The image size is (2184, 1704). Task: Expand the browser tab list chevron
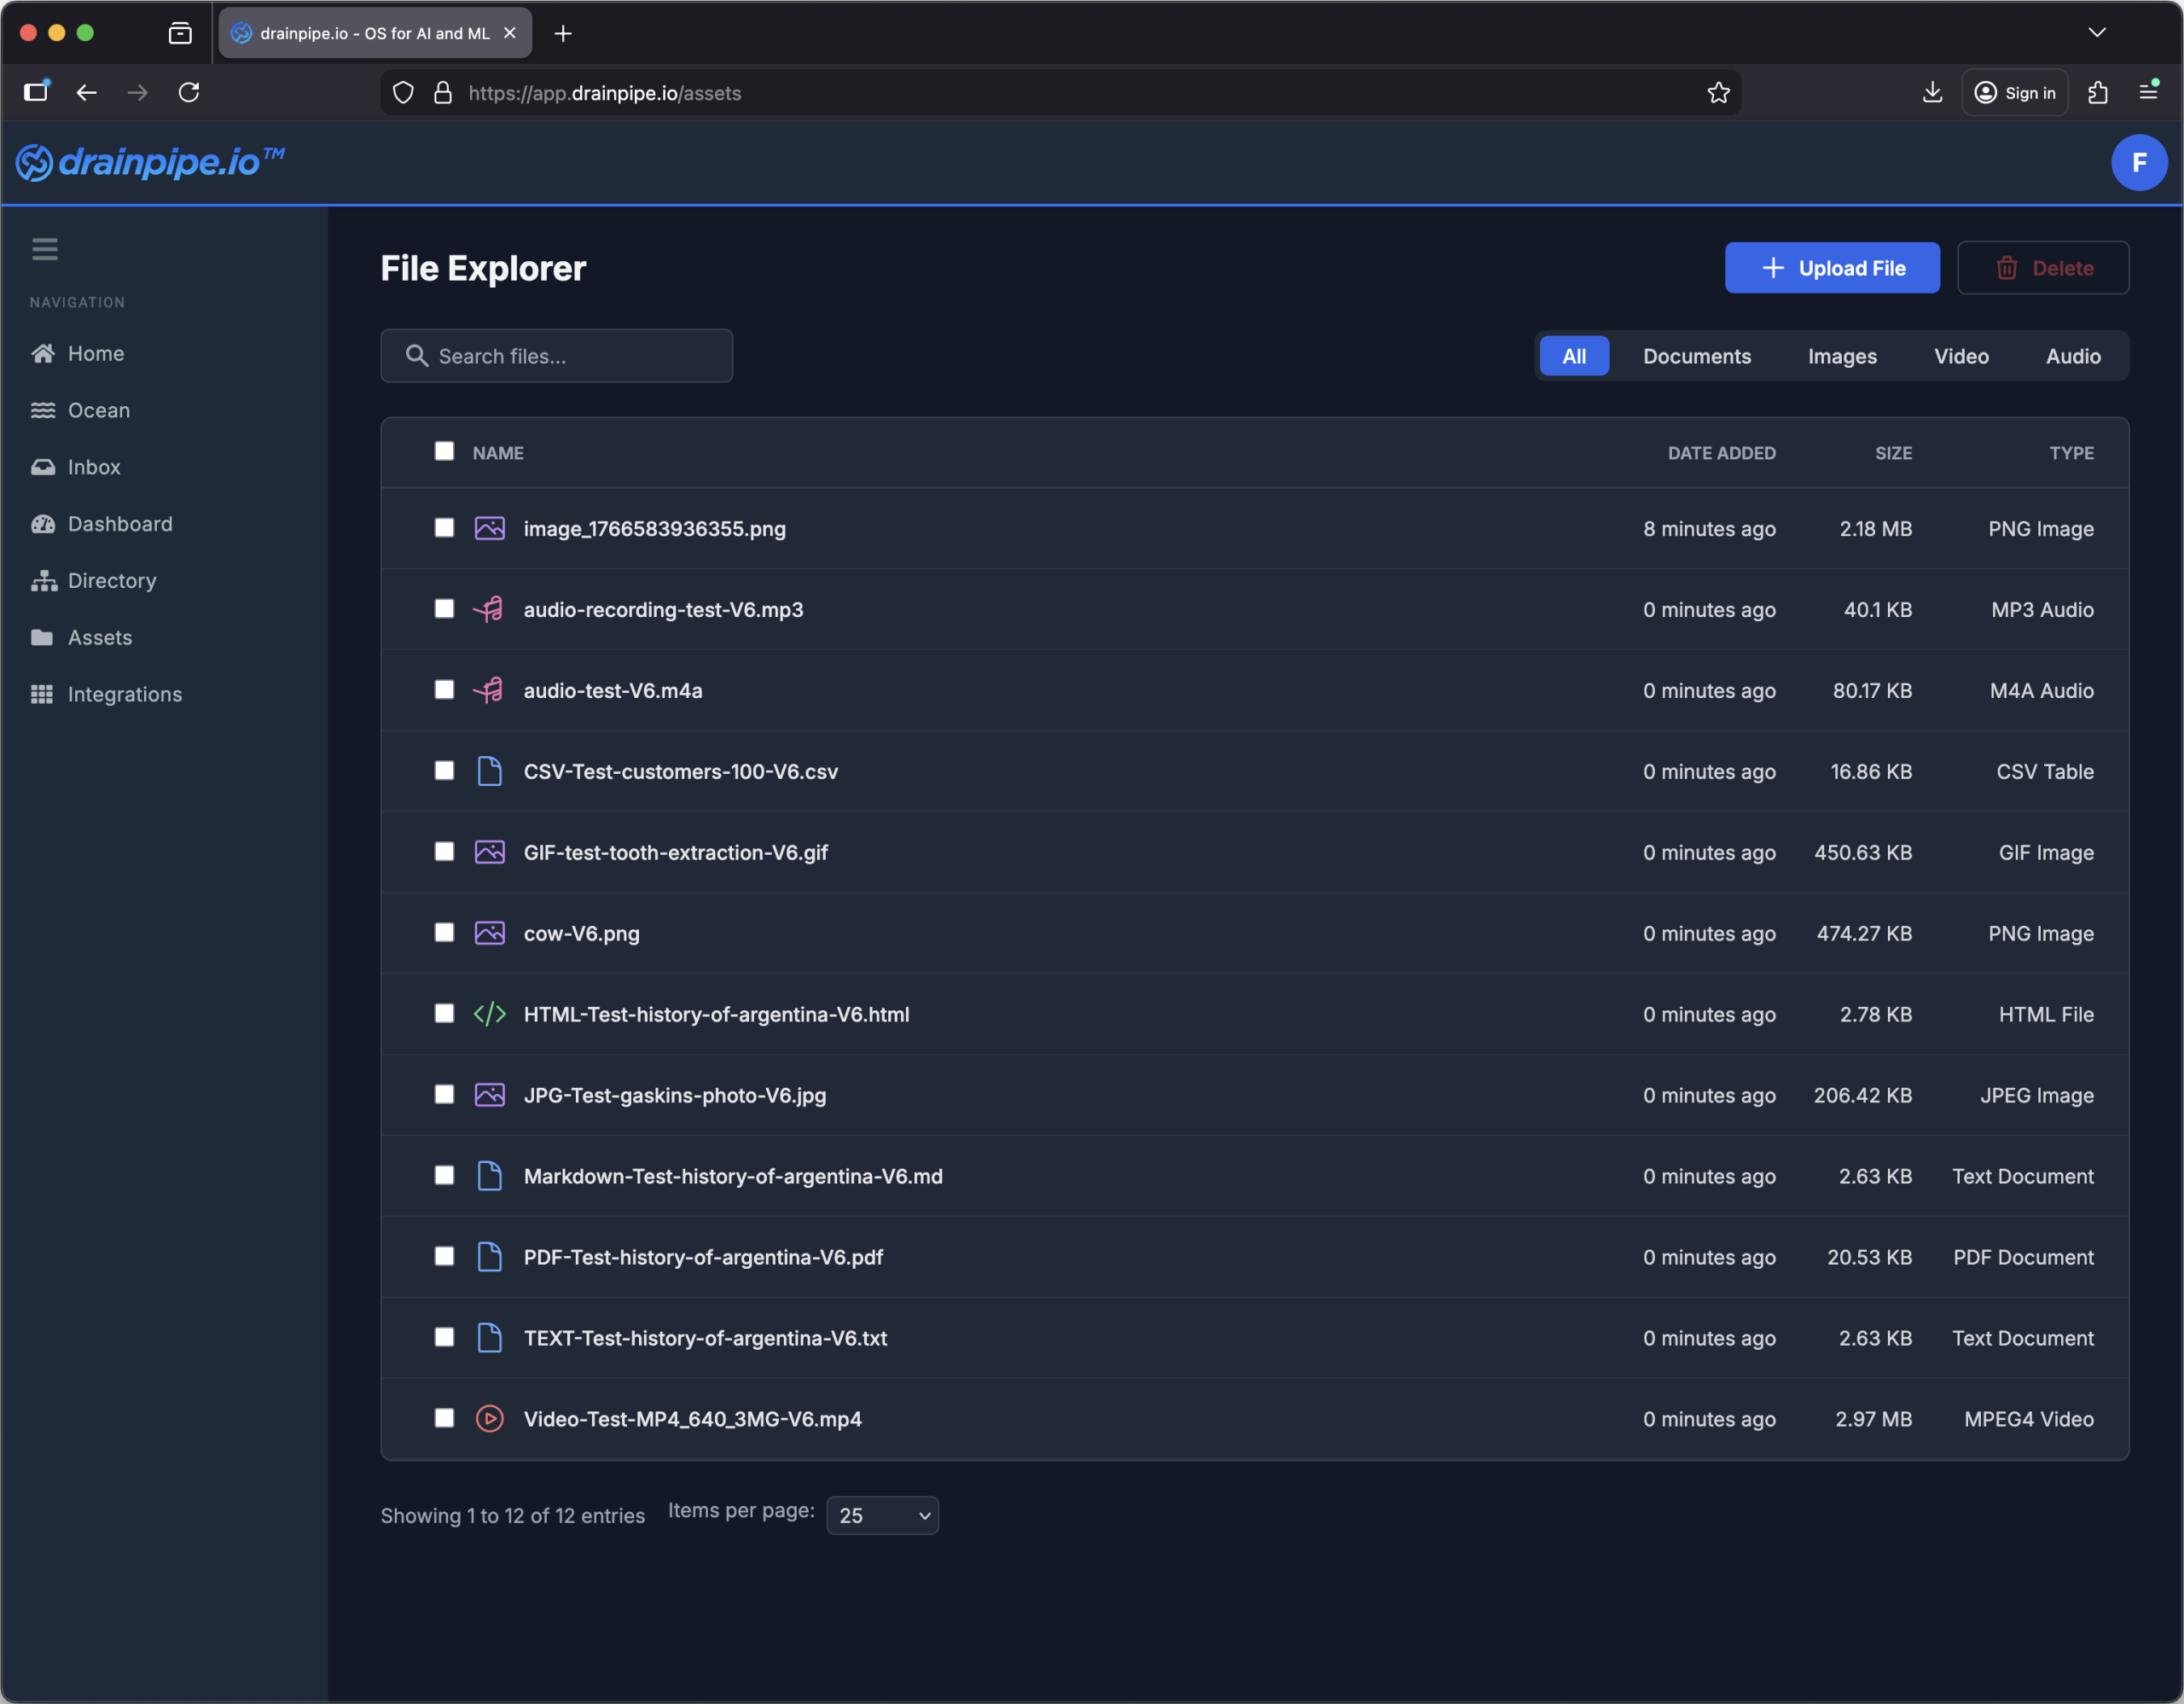tap(2097, 33)
